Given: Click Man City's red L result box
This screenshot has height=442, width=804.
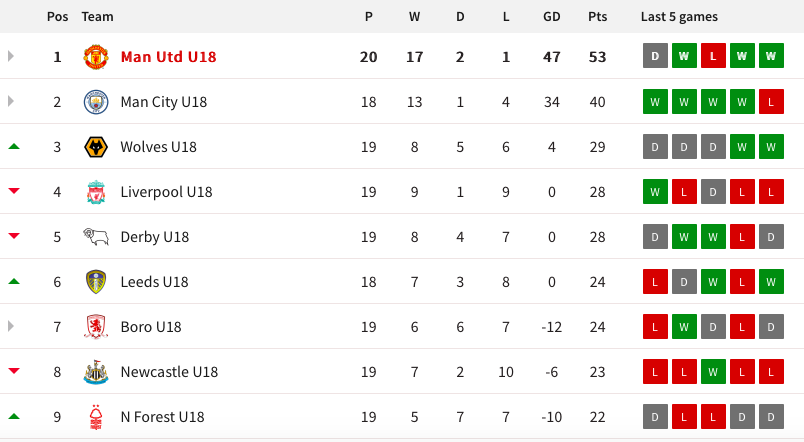Looking at the screenshot, I should [x=771, y=101].
